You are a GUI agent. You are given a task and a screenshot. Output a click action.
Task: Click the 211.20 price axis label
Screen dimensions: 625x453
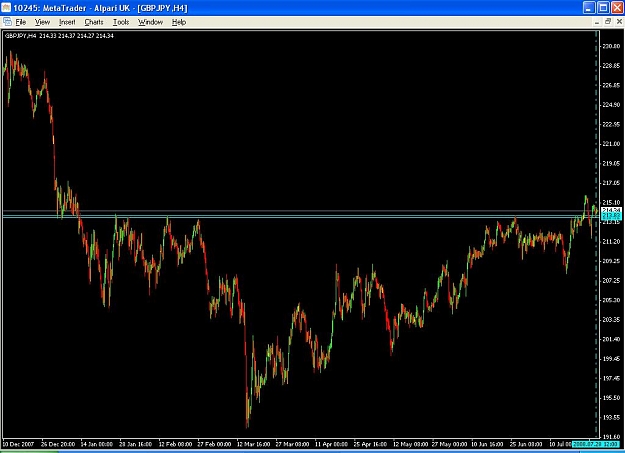[x=611, y=242]
